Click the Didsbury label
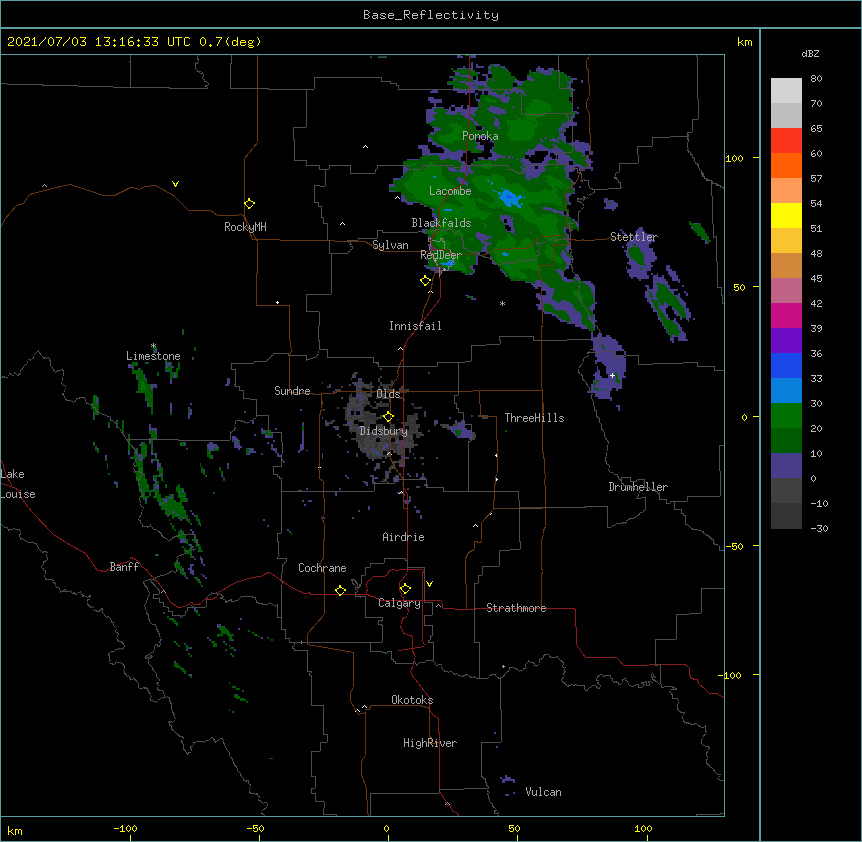Image resolution: width=862 pixels, height=842 pixels. [x=384, y=431]
